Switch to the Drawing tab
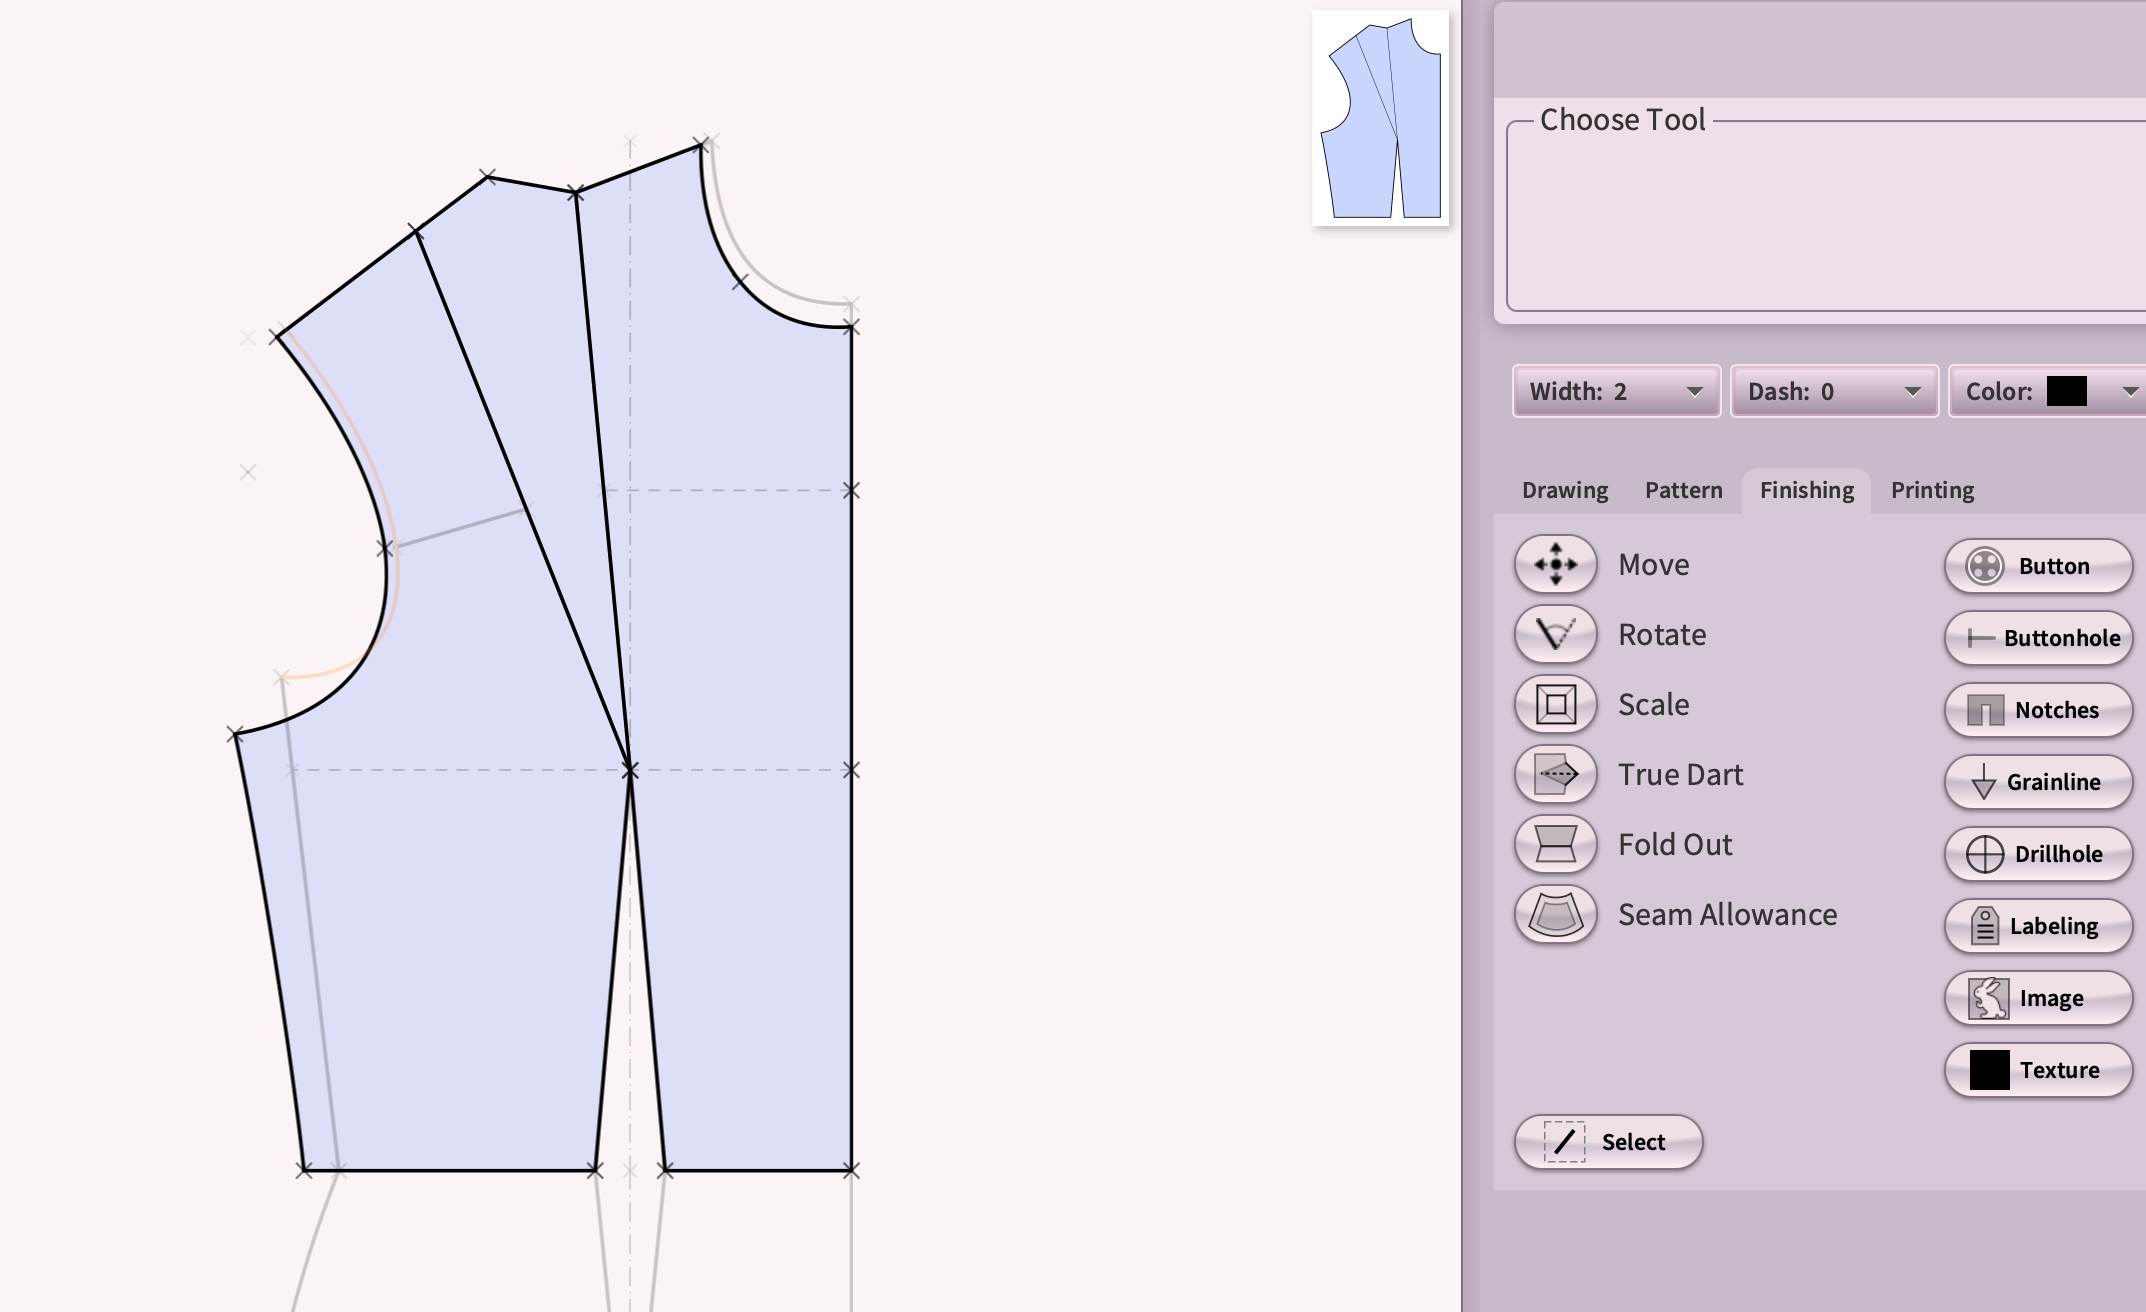The width and height of the screenshot is (2146, 1312). click(x=1564, y=490)
